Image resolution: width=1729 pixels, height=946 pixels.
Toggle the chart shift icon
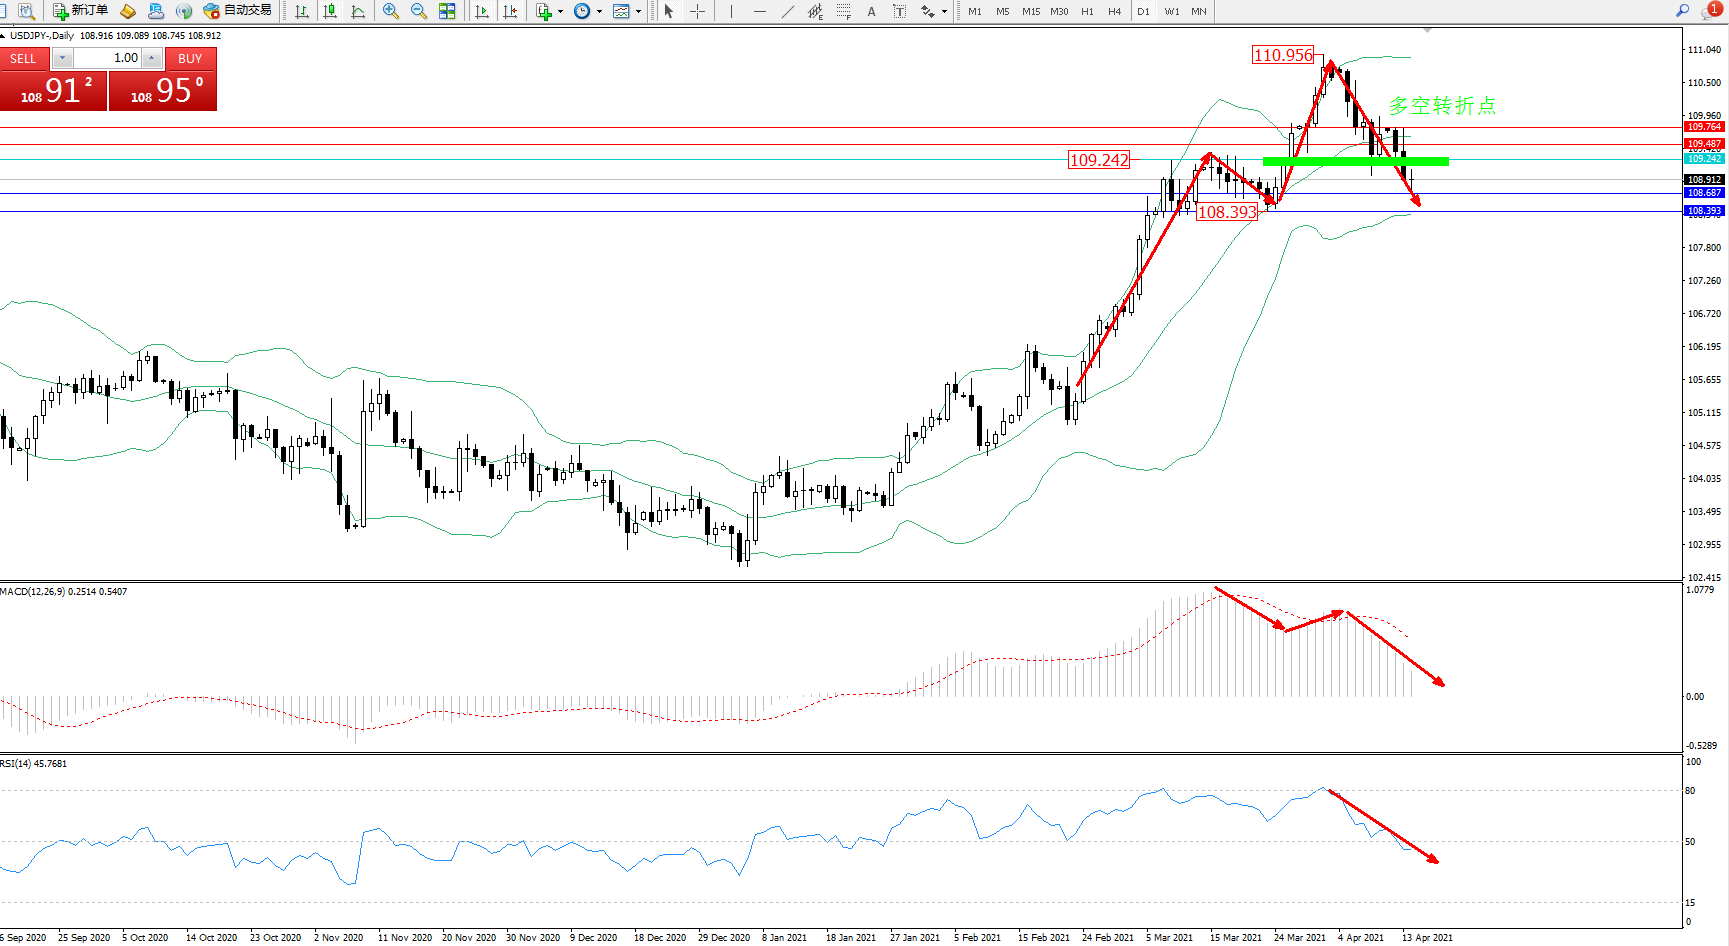(510, 11)
